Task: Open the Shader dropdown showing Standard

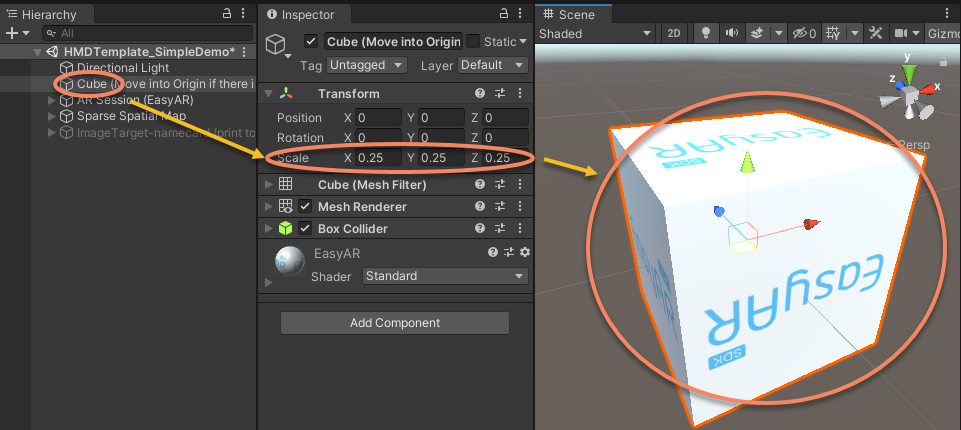Action: tap(446, 276)
